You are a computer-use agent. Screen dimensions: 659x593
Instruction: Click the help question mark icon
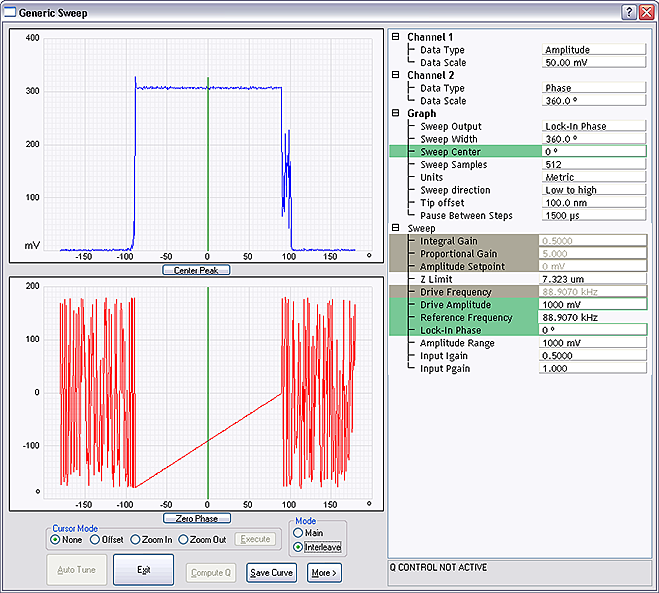[x=628, y=11]
